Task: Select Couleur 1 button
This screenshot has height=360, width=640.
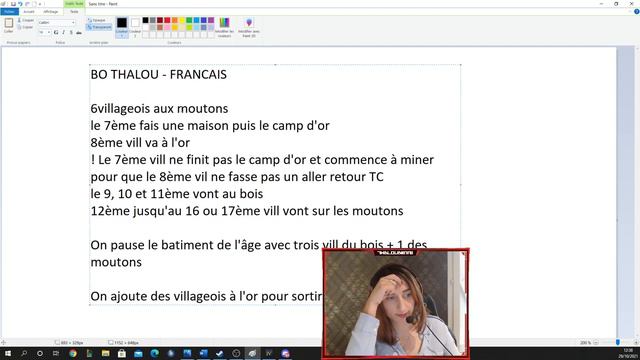Action: click(122, 27)
